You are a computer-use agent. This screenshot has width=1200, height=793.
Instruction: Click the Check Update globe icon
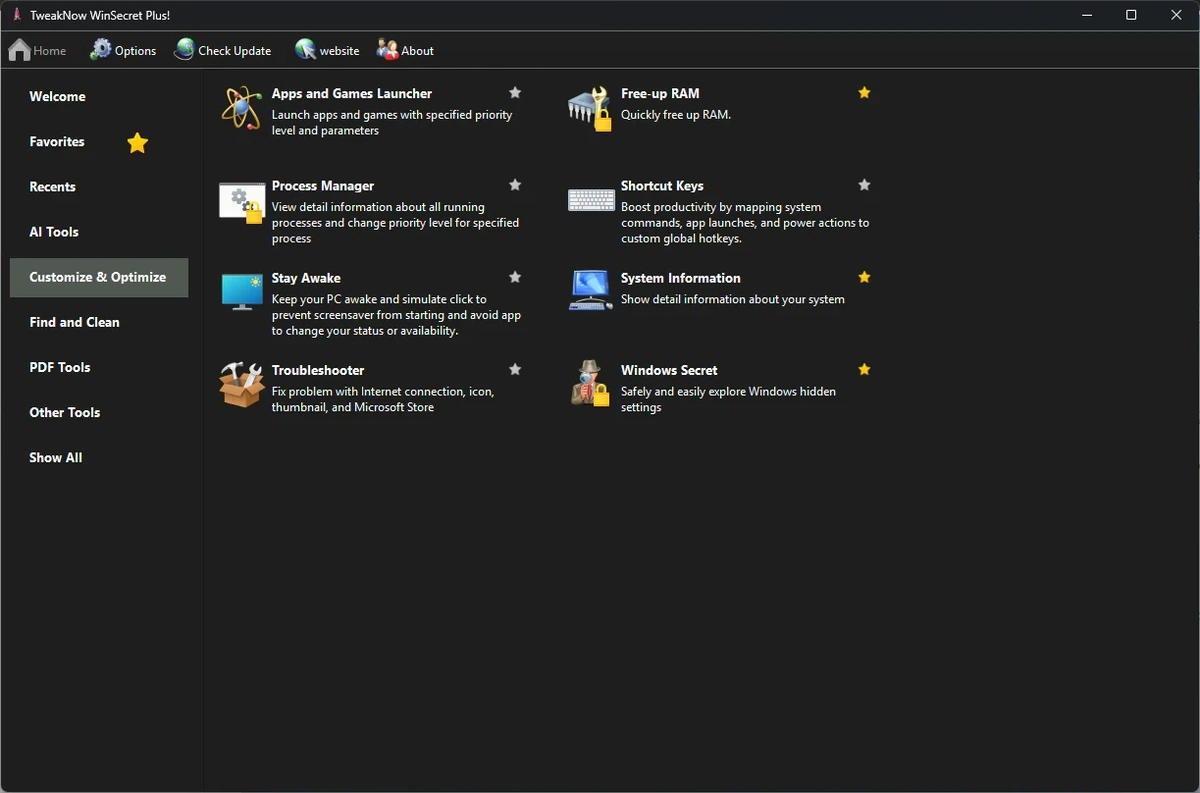[x=184, y=49]
